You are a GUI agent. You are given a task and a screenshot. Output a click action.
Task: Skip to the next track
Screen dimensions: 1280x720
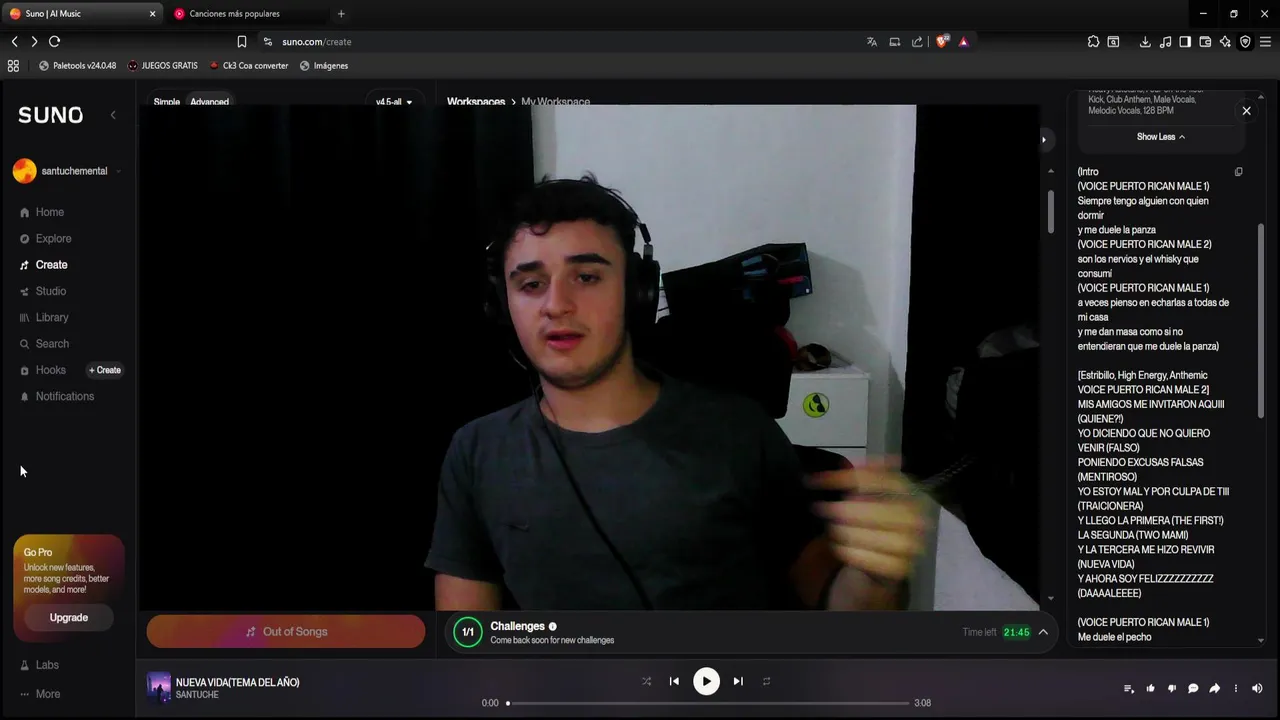(738, 681)
